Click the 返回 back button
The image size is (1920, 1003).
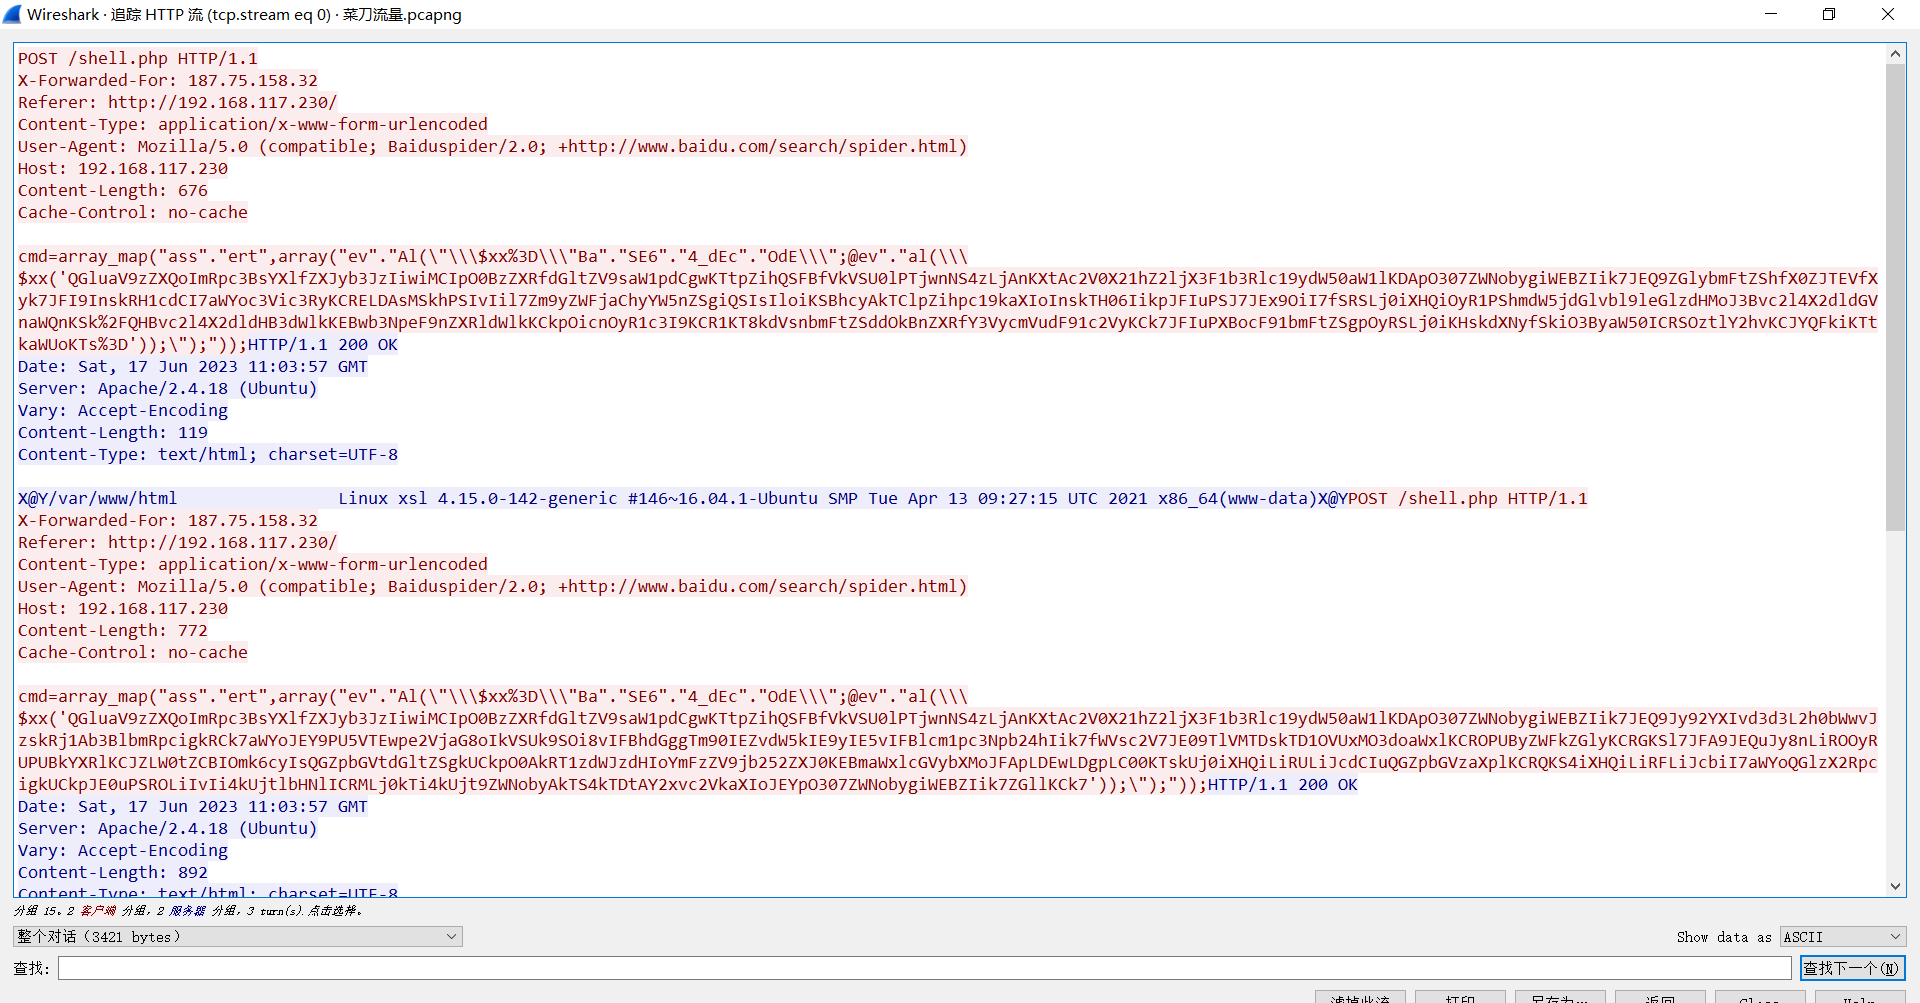point(1659,997)
